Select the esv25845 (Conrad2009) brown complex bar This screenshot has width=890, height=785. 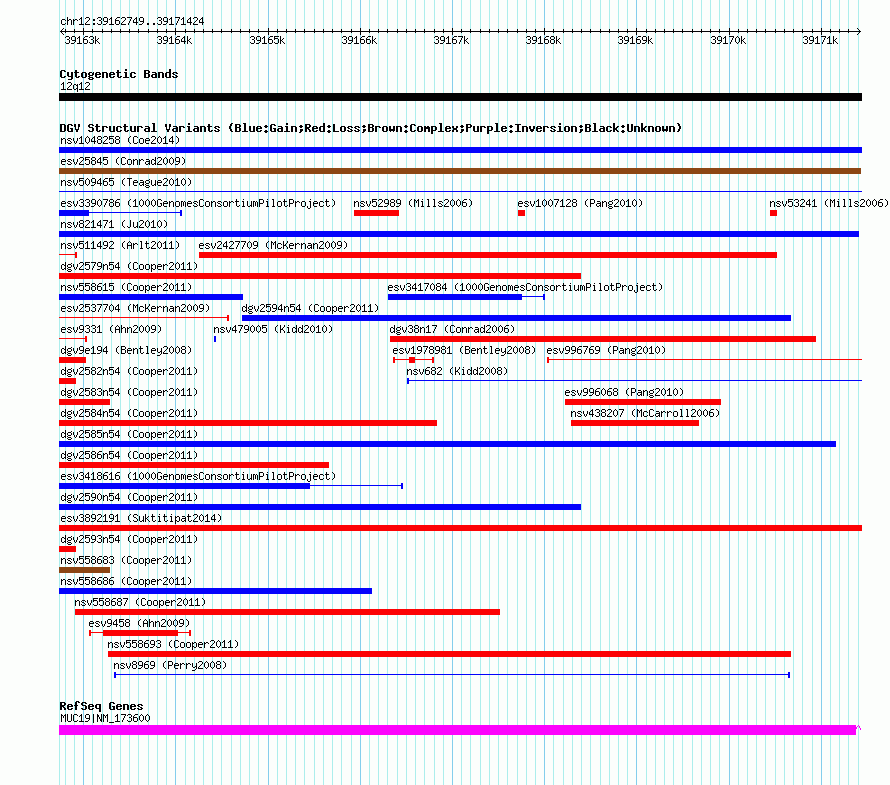click(460, 171)
